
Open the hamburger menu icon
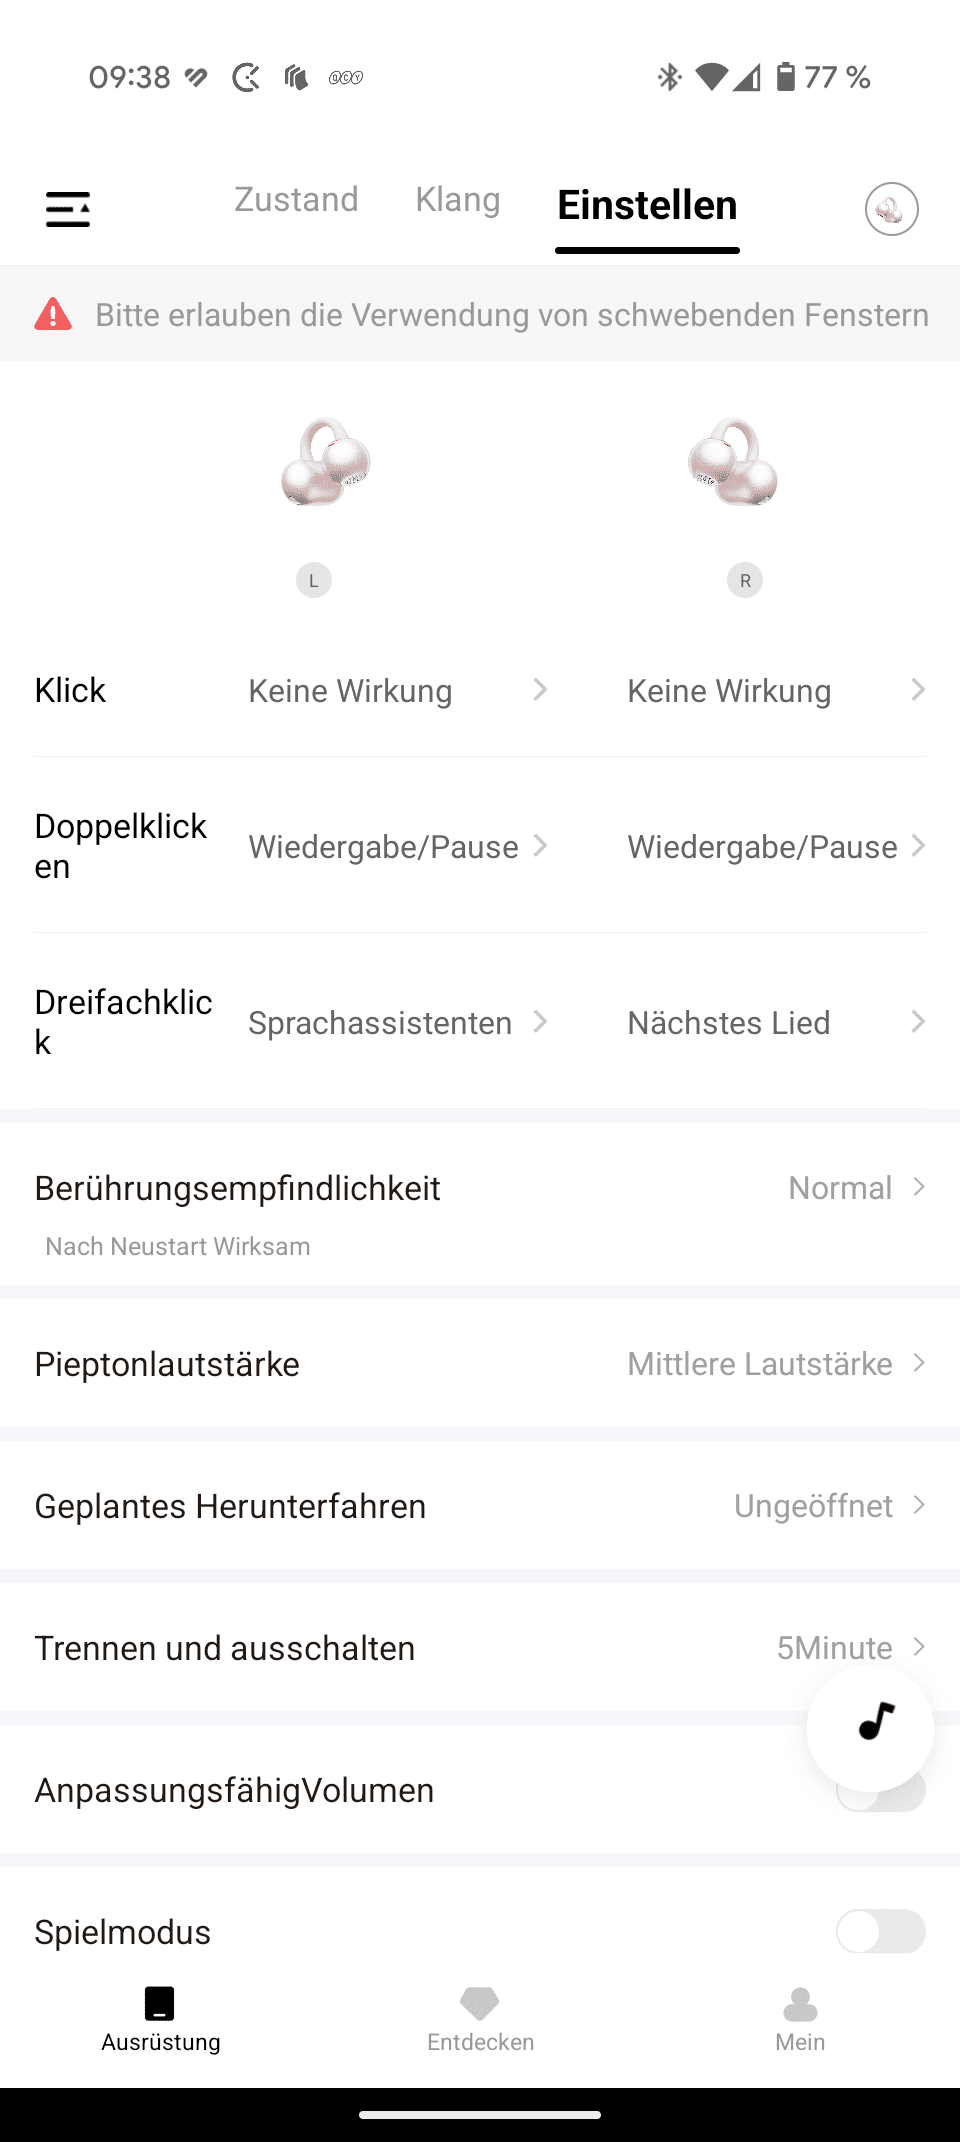click(x=68, y=209)
